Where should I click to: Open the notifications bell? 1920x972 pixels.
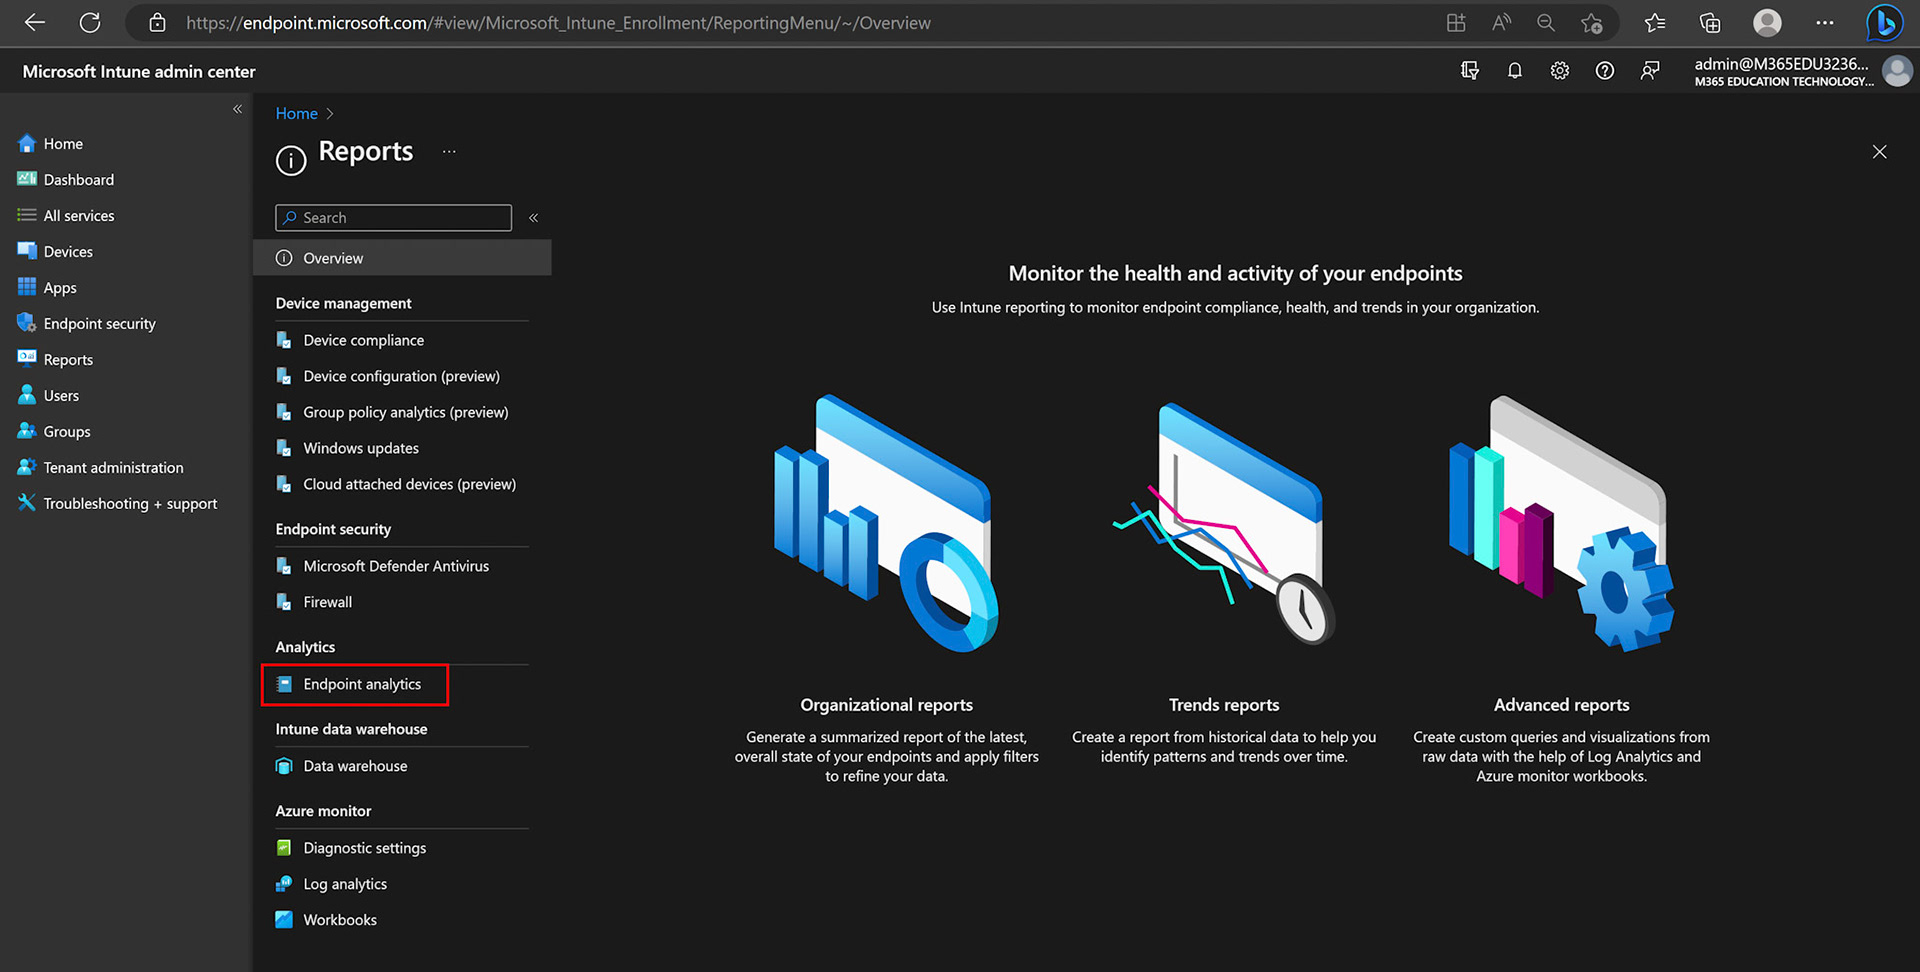[1515, 71]
